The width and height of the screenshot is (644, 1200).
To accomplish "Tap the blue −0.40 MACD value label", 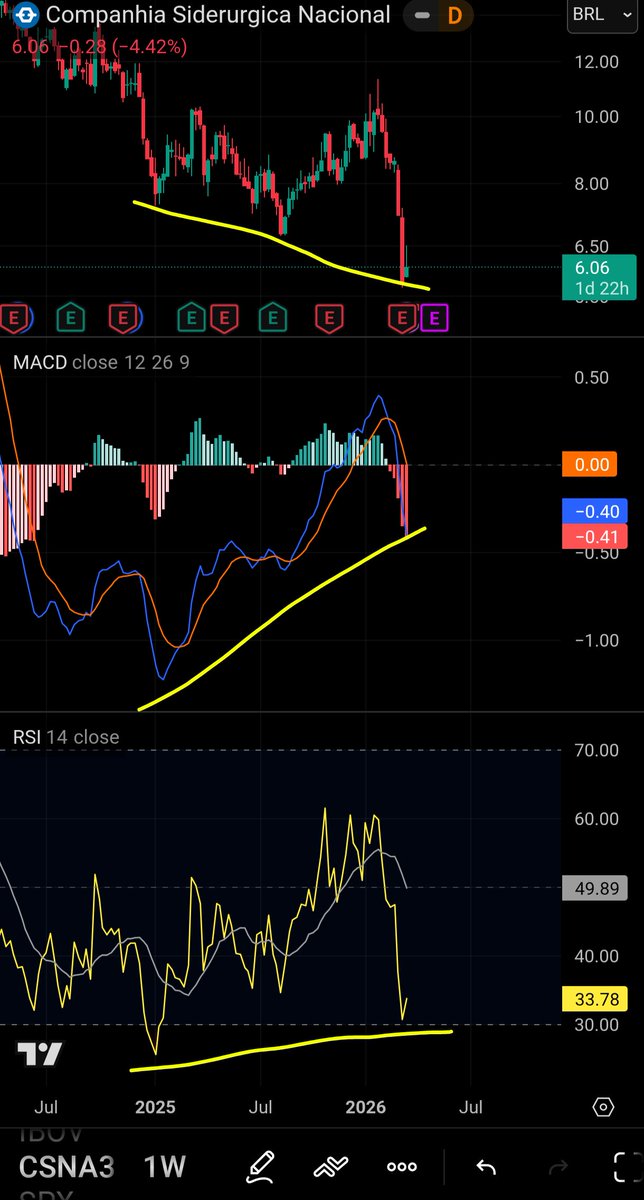I will (596, 511).
